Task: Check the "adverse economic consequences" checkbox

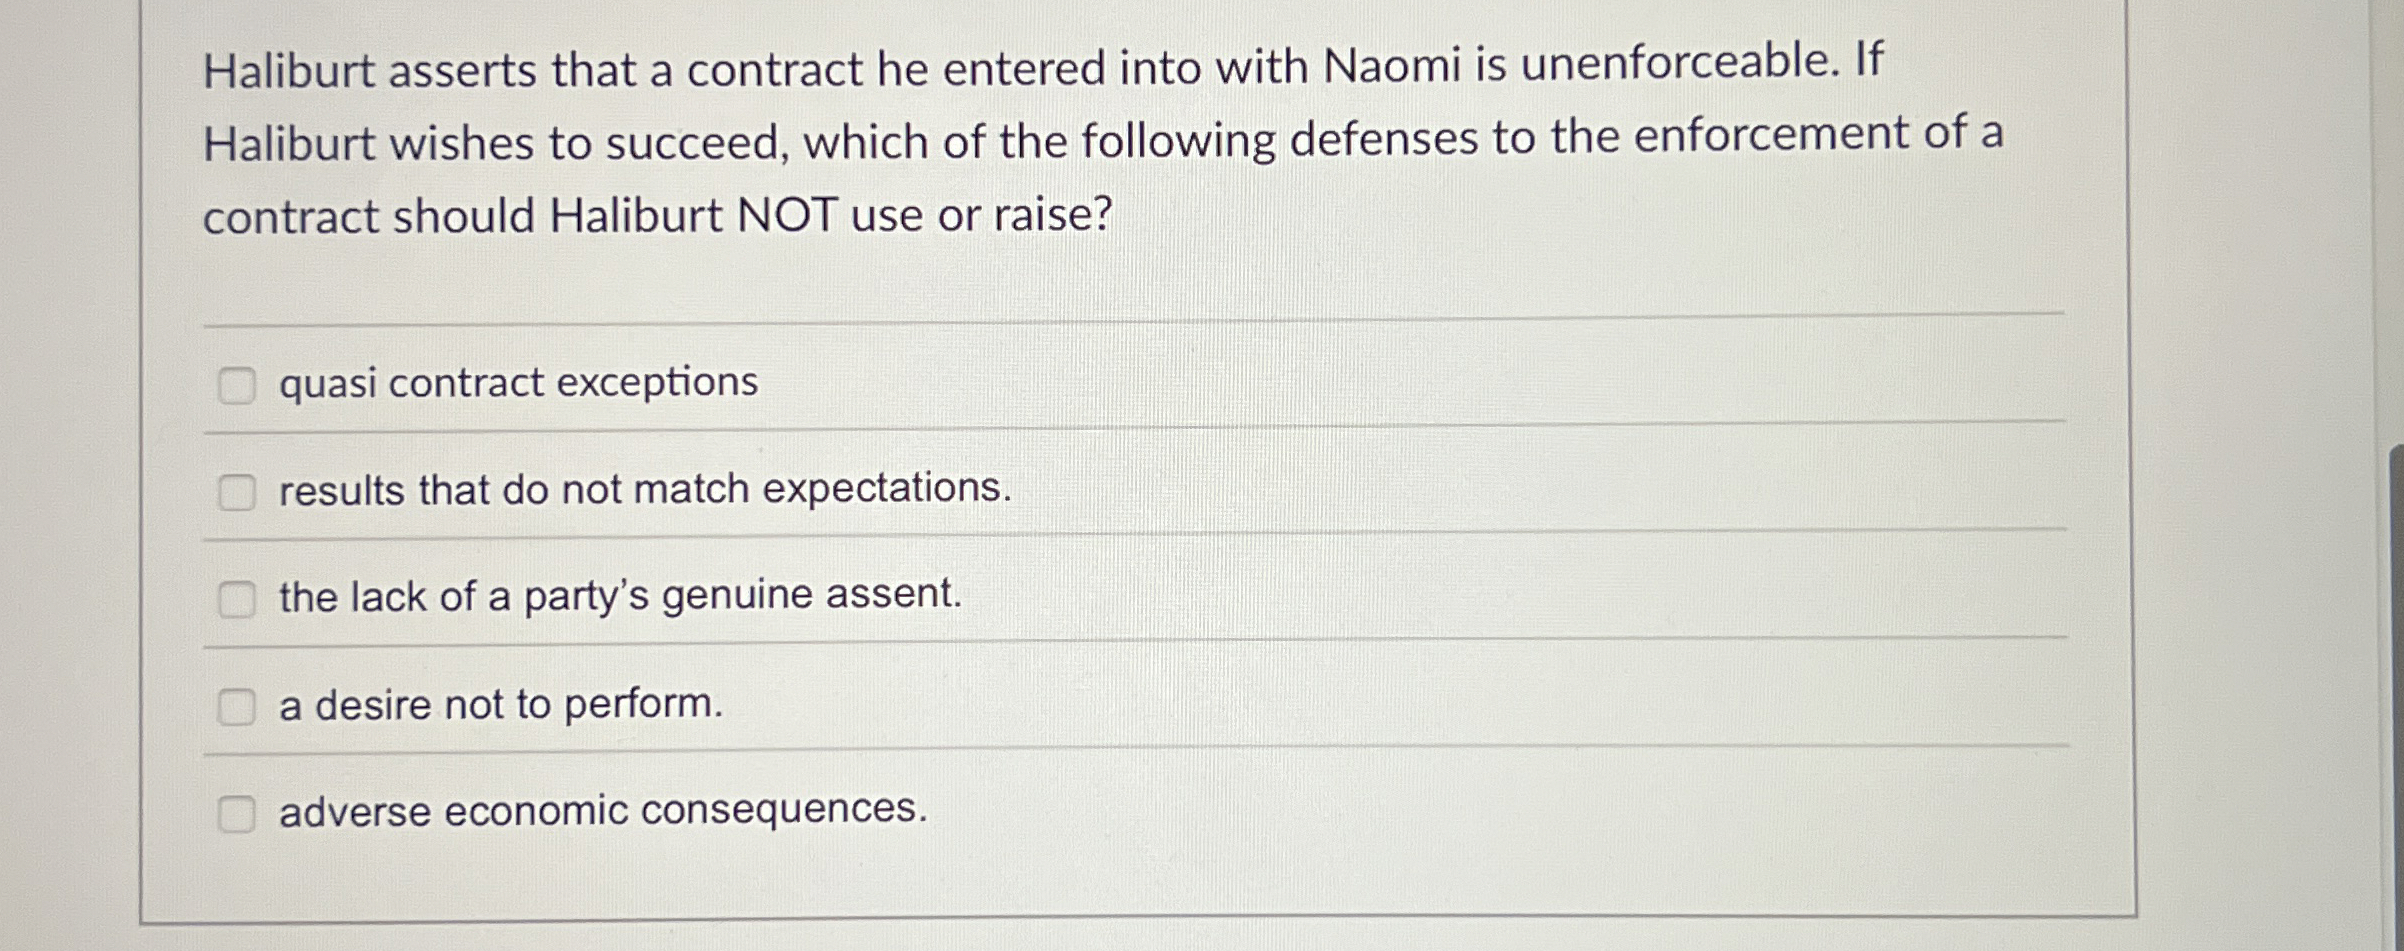Action: click(x=236, y=815)
